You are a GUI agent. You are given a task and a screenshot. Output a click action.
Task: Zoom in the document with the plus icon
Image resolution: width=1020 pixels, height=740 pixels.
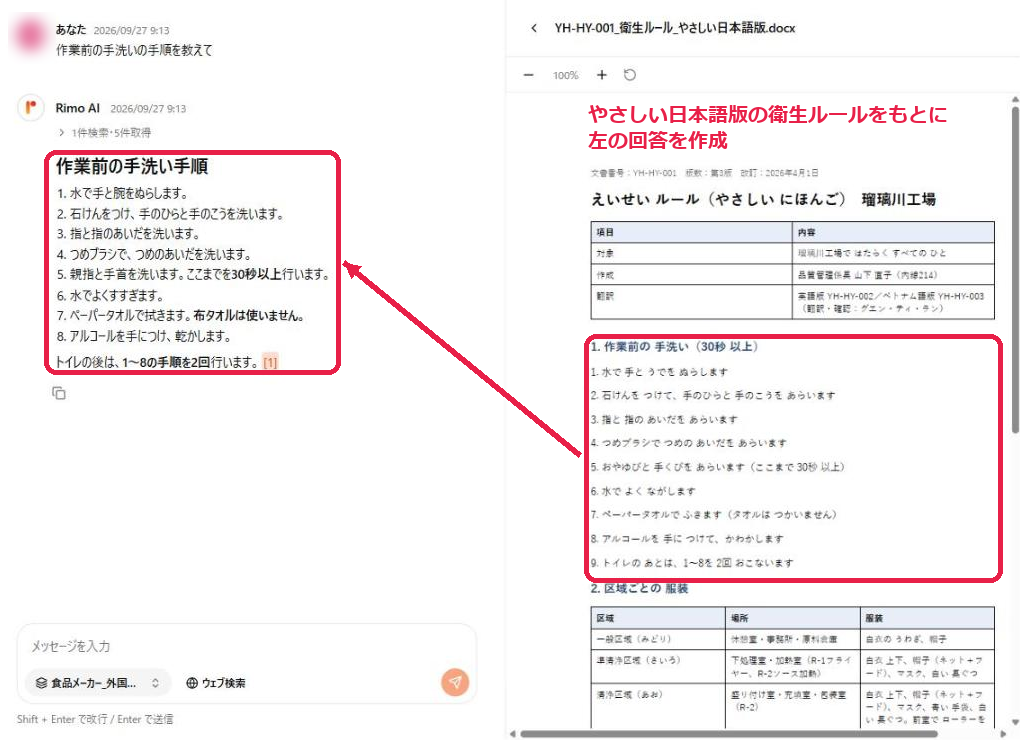tap(602, 75)
